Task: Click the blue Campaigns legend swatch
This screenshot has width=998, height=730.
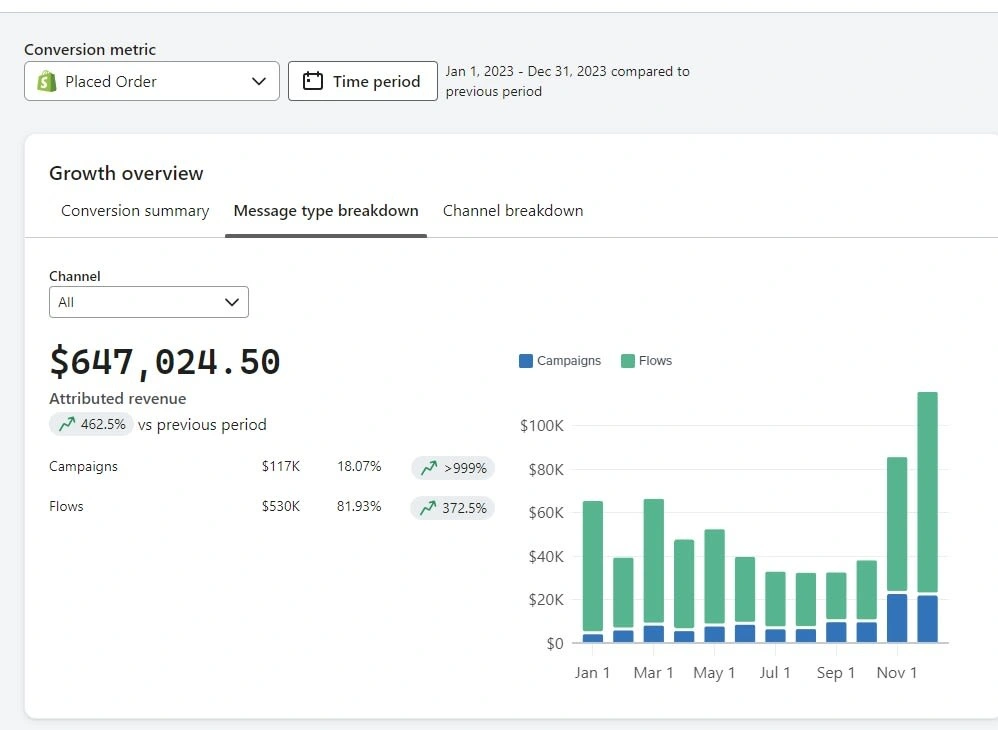Action: 526,361
